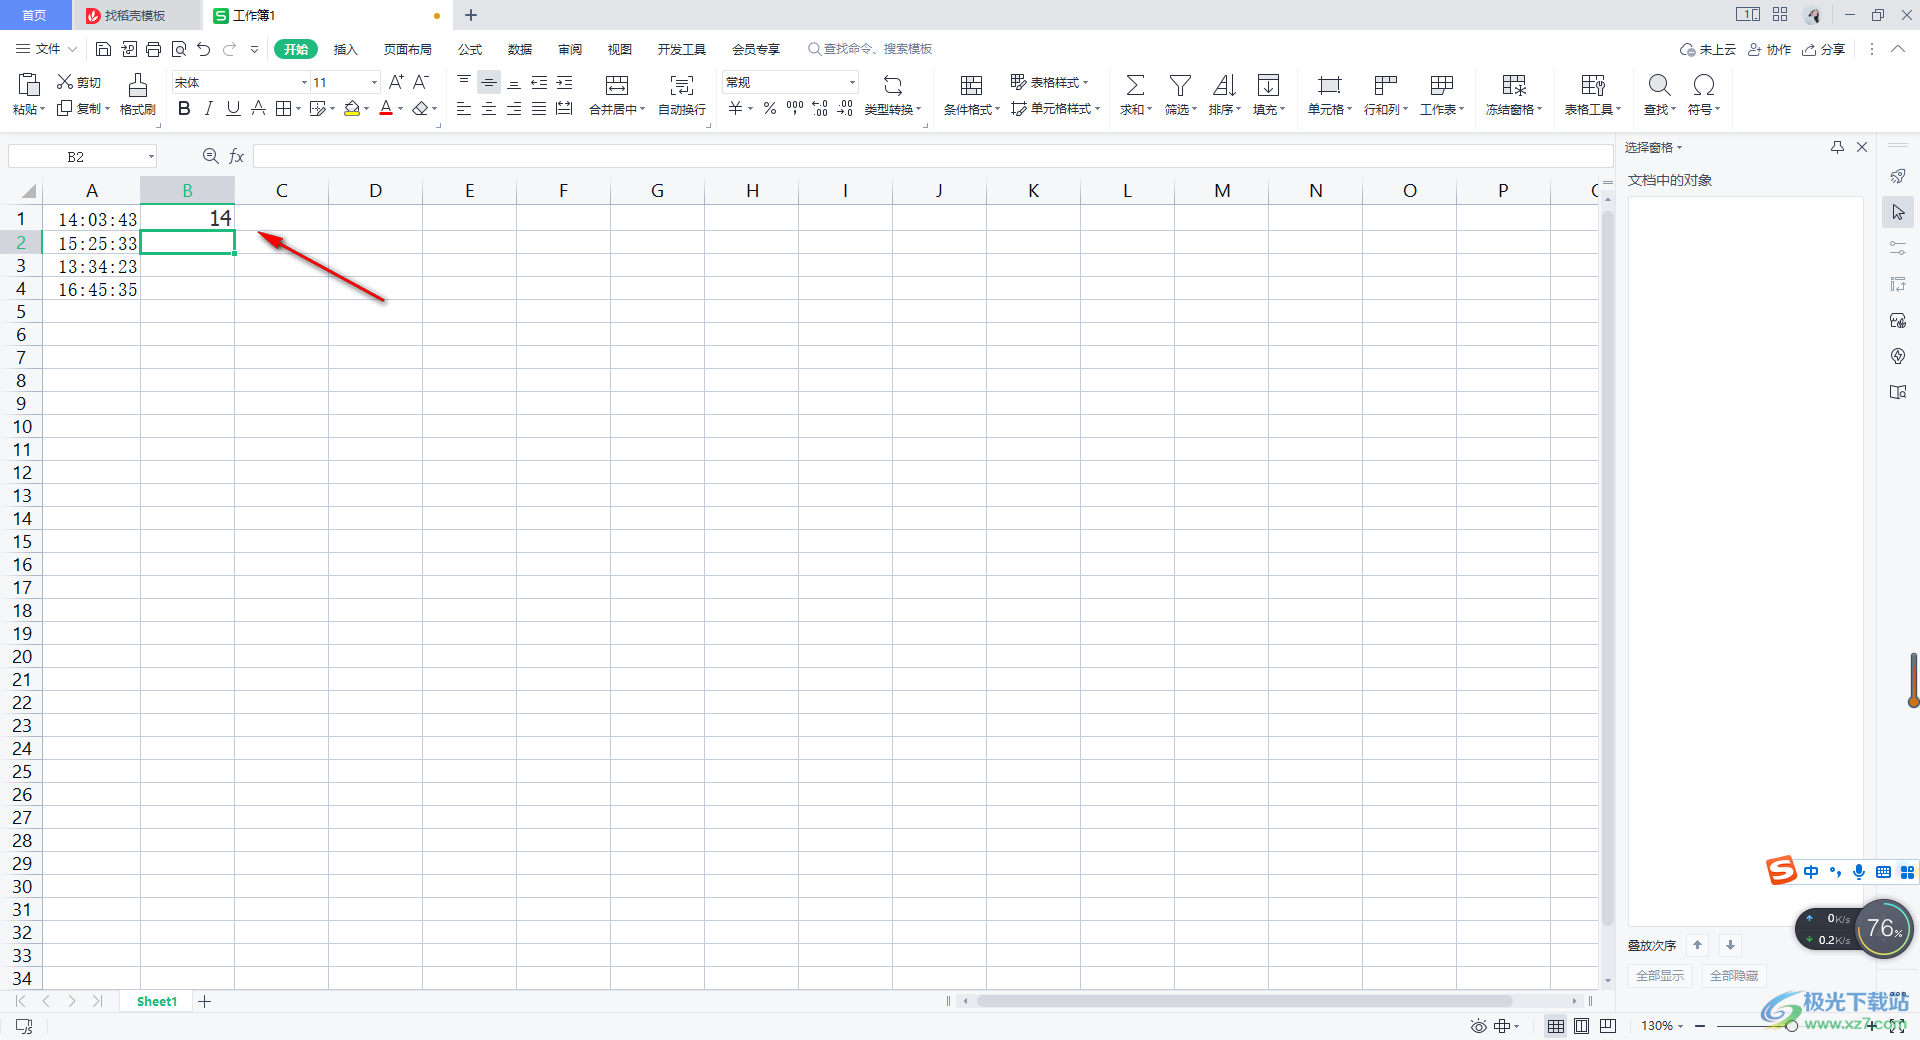Click the Rows and Columns (行和列) icon

click(1385, 85)
